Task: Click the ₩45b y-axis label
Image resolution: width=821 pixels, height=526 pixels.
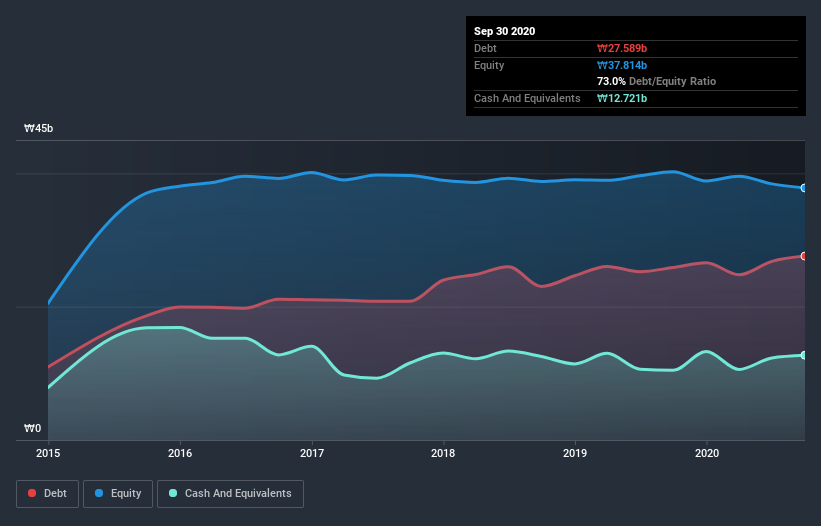Action: pyautogui.click(x=38, y=128)
